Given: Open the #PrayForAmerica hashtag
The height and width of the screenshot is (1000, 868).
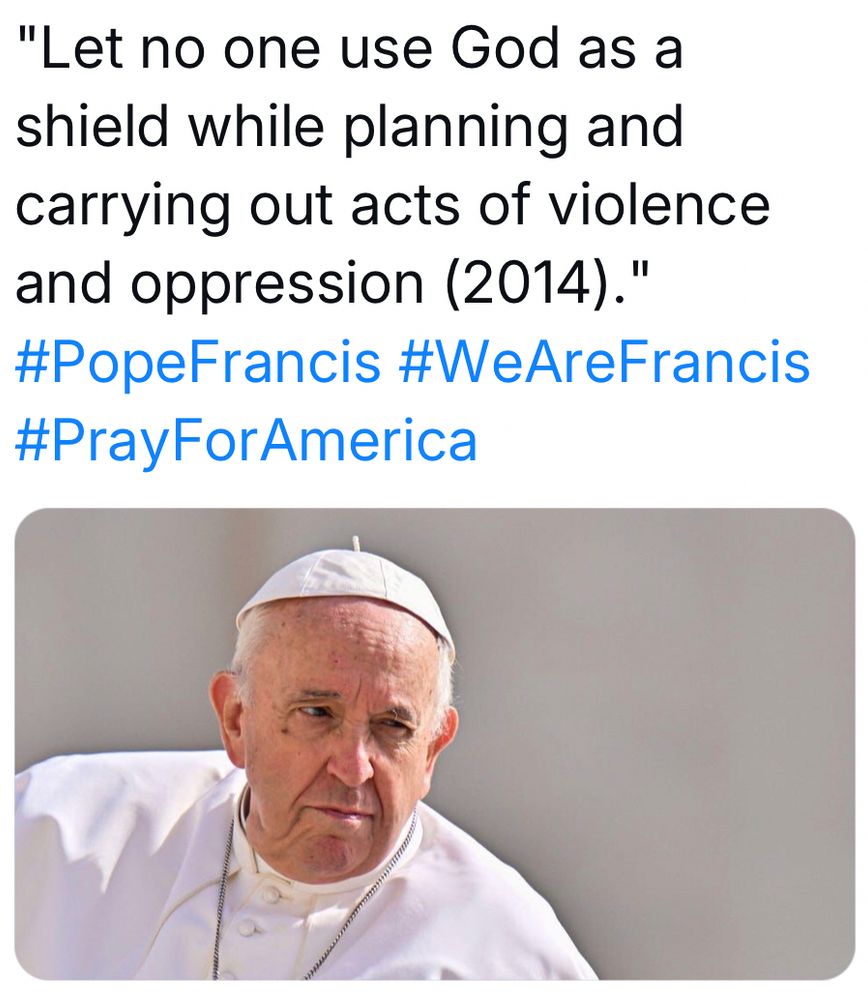Looking at the screenshot, I should (x=246, y=442).
